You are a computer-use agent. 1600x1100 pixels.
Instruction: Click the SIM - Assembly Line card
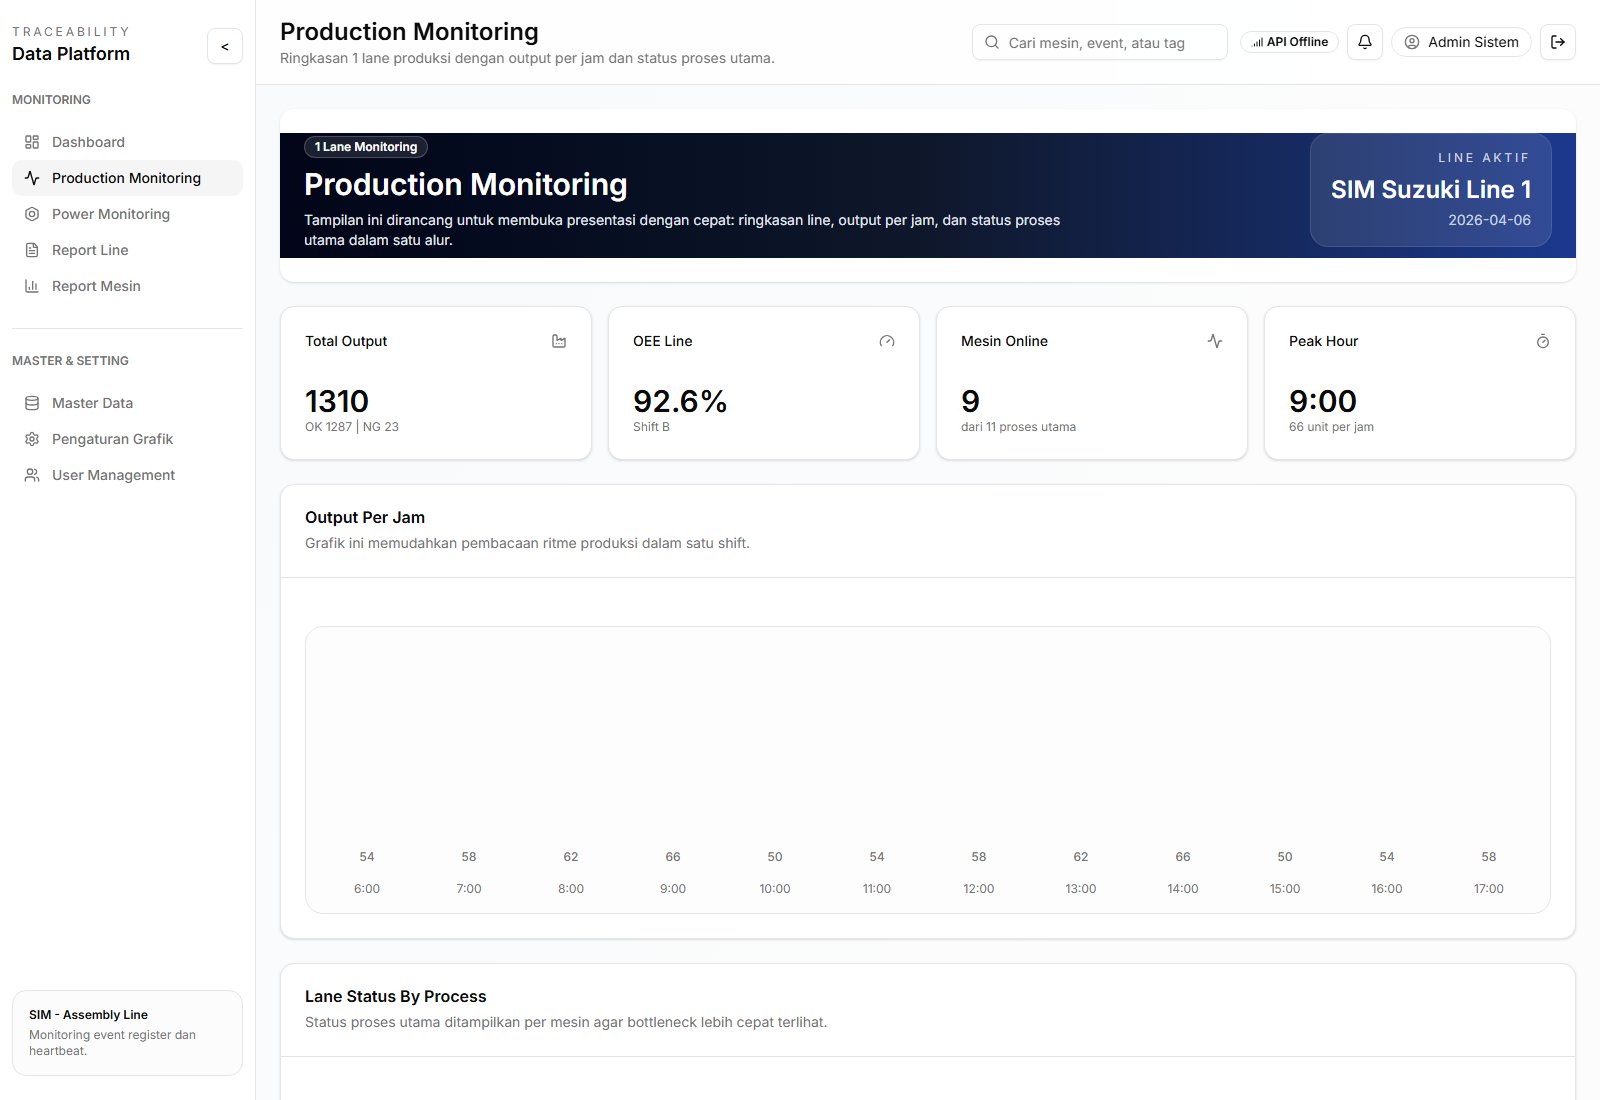point(127,1033)
